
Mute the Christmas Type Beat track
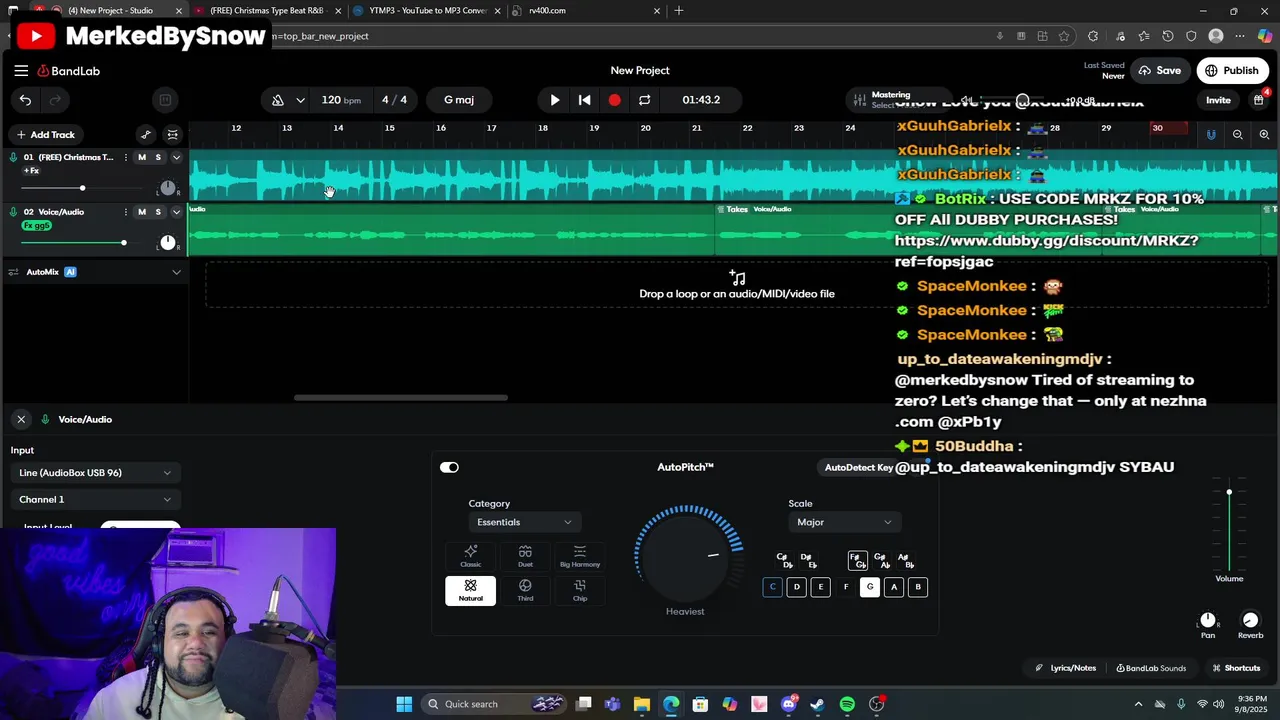(142, 157)
